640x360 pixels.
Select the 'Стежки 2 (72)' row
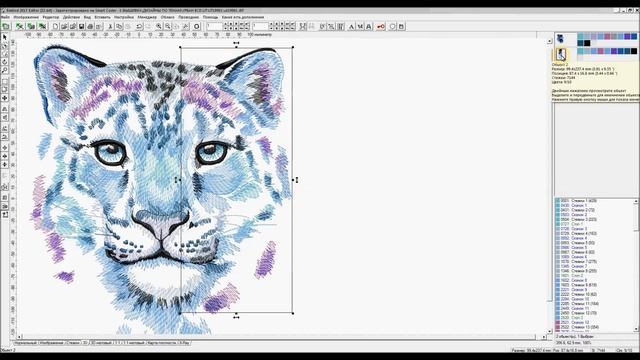coord(595,210)
